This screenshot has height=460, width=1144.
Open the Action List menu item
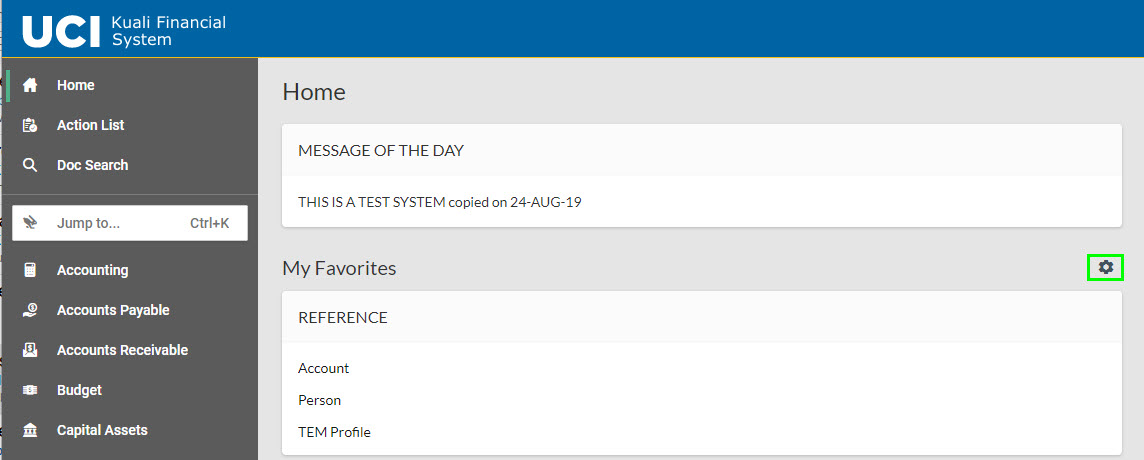(90, 126)
